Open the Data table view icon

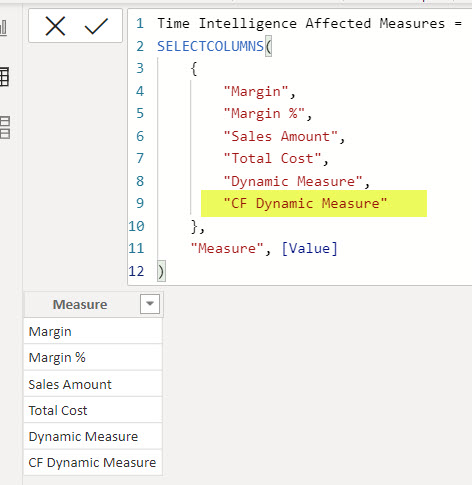(x=4, y=77)
